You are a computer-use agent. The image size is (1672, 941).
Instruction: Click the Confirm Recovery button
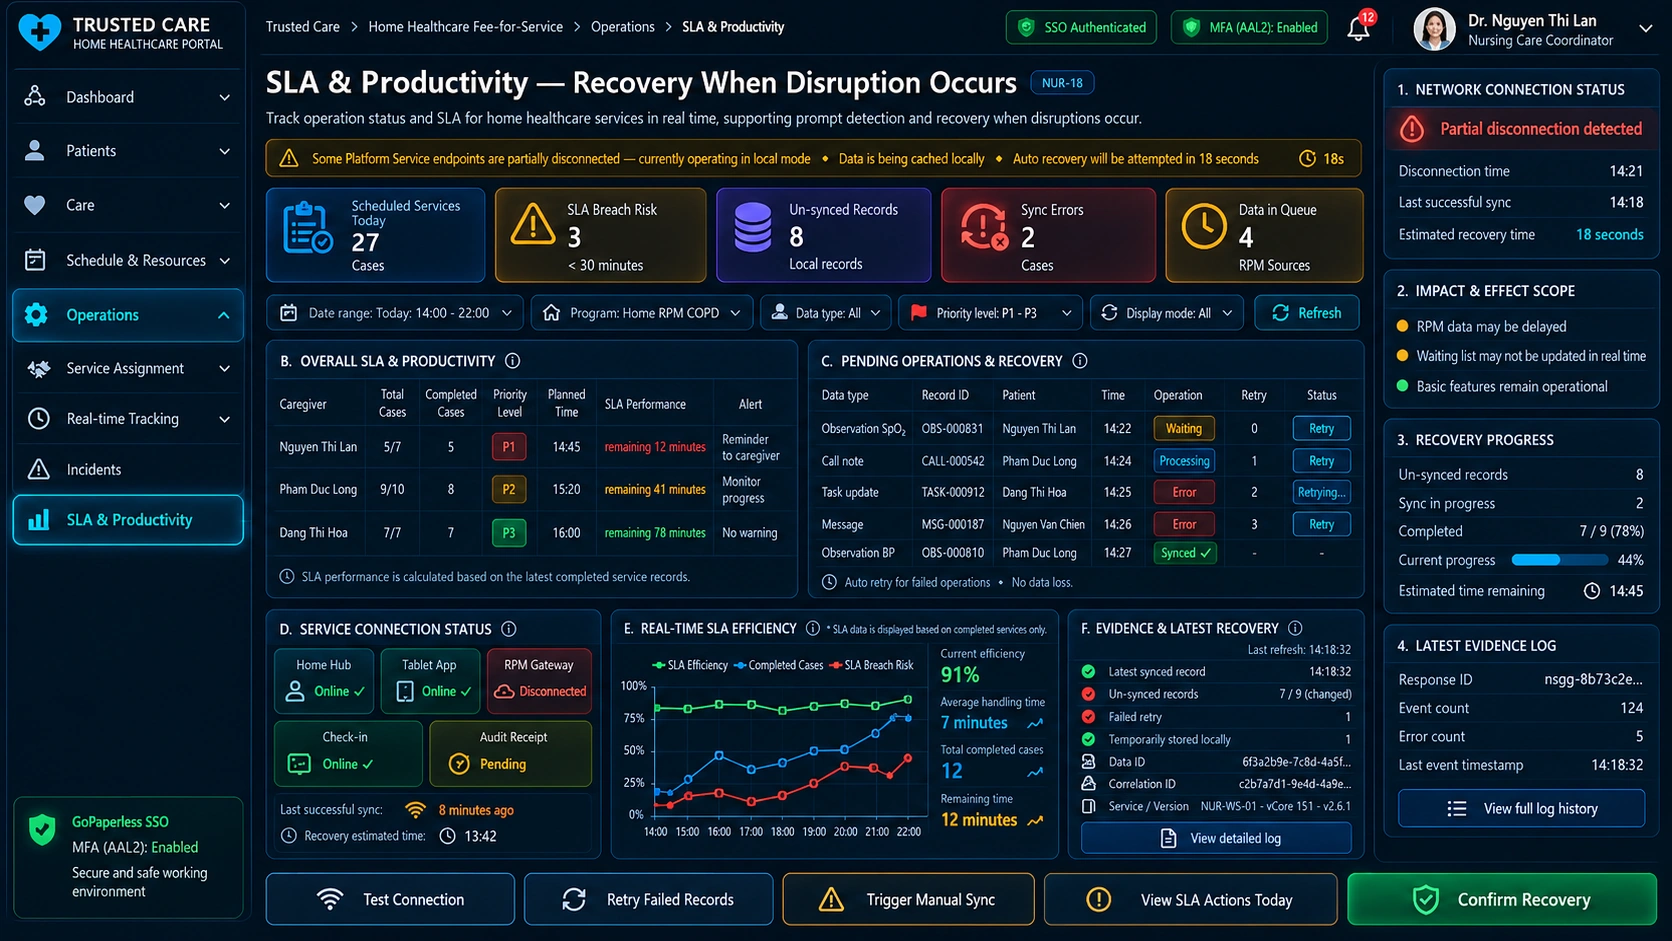coord(1502,900)
